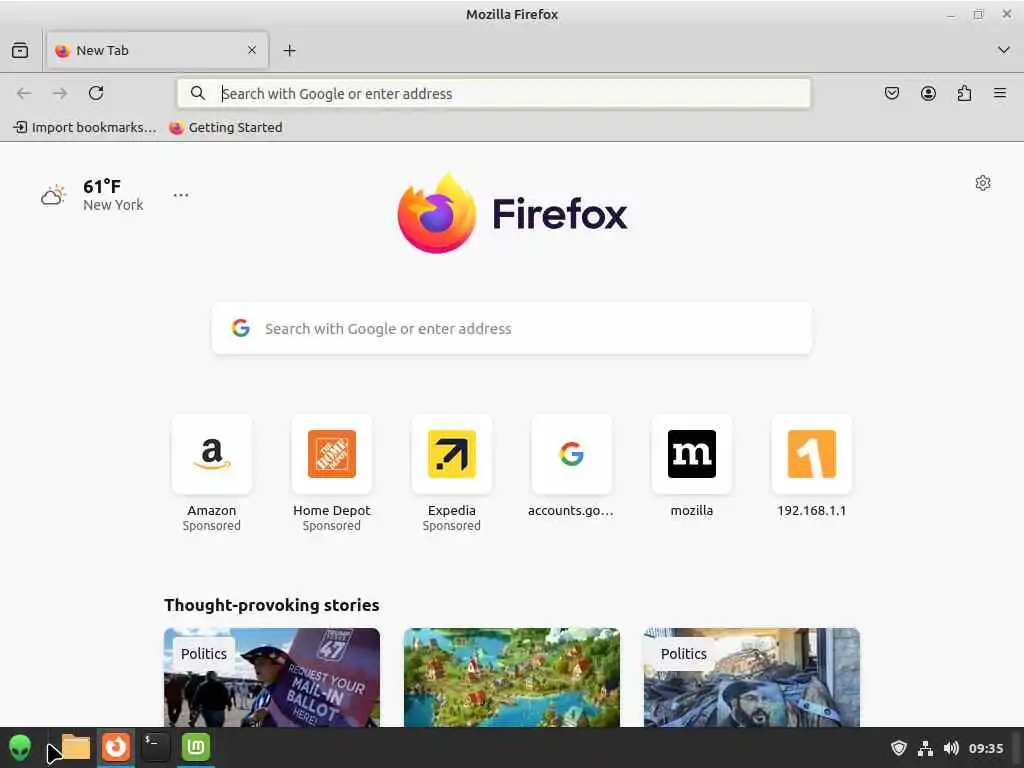
Task: Launch the terminal from taskbar
Action: [x=156, y=747]
